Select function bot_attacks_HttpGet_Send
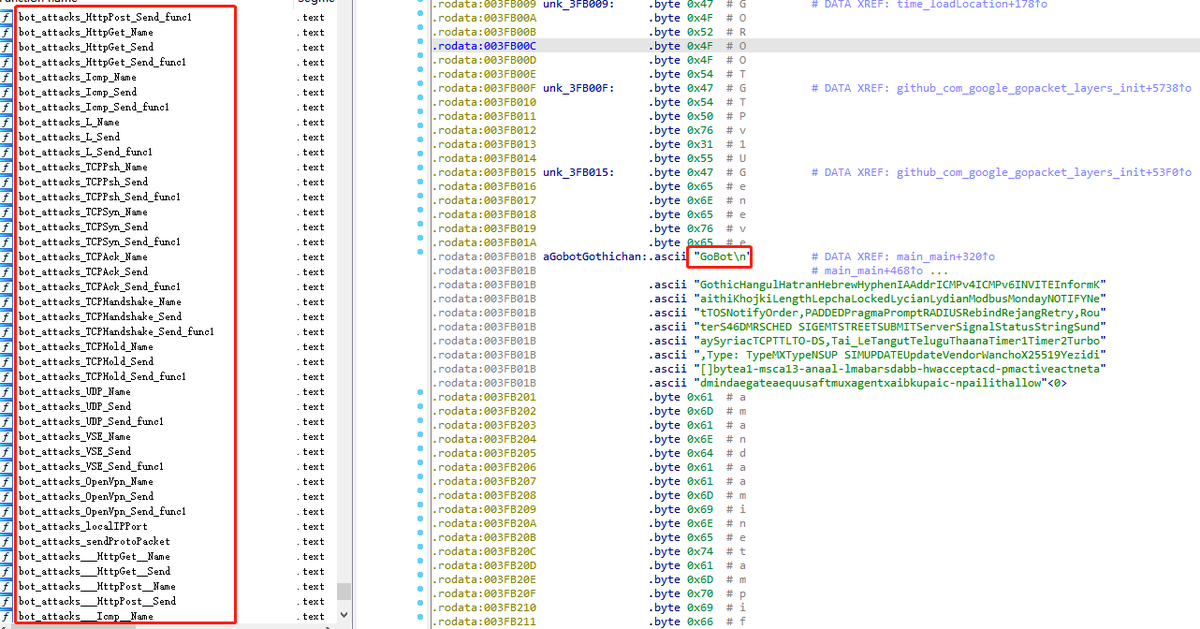Screen dimensions: 1200x629 click(x=86, y=47)
